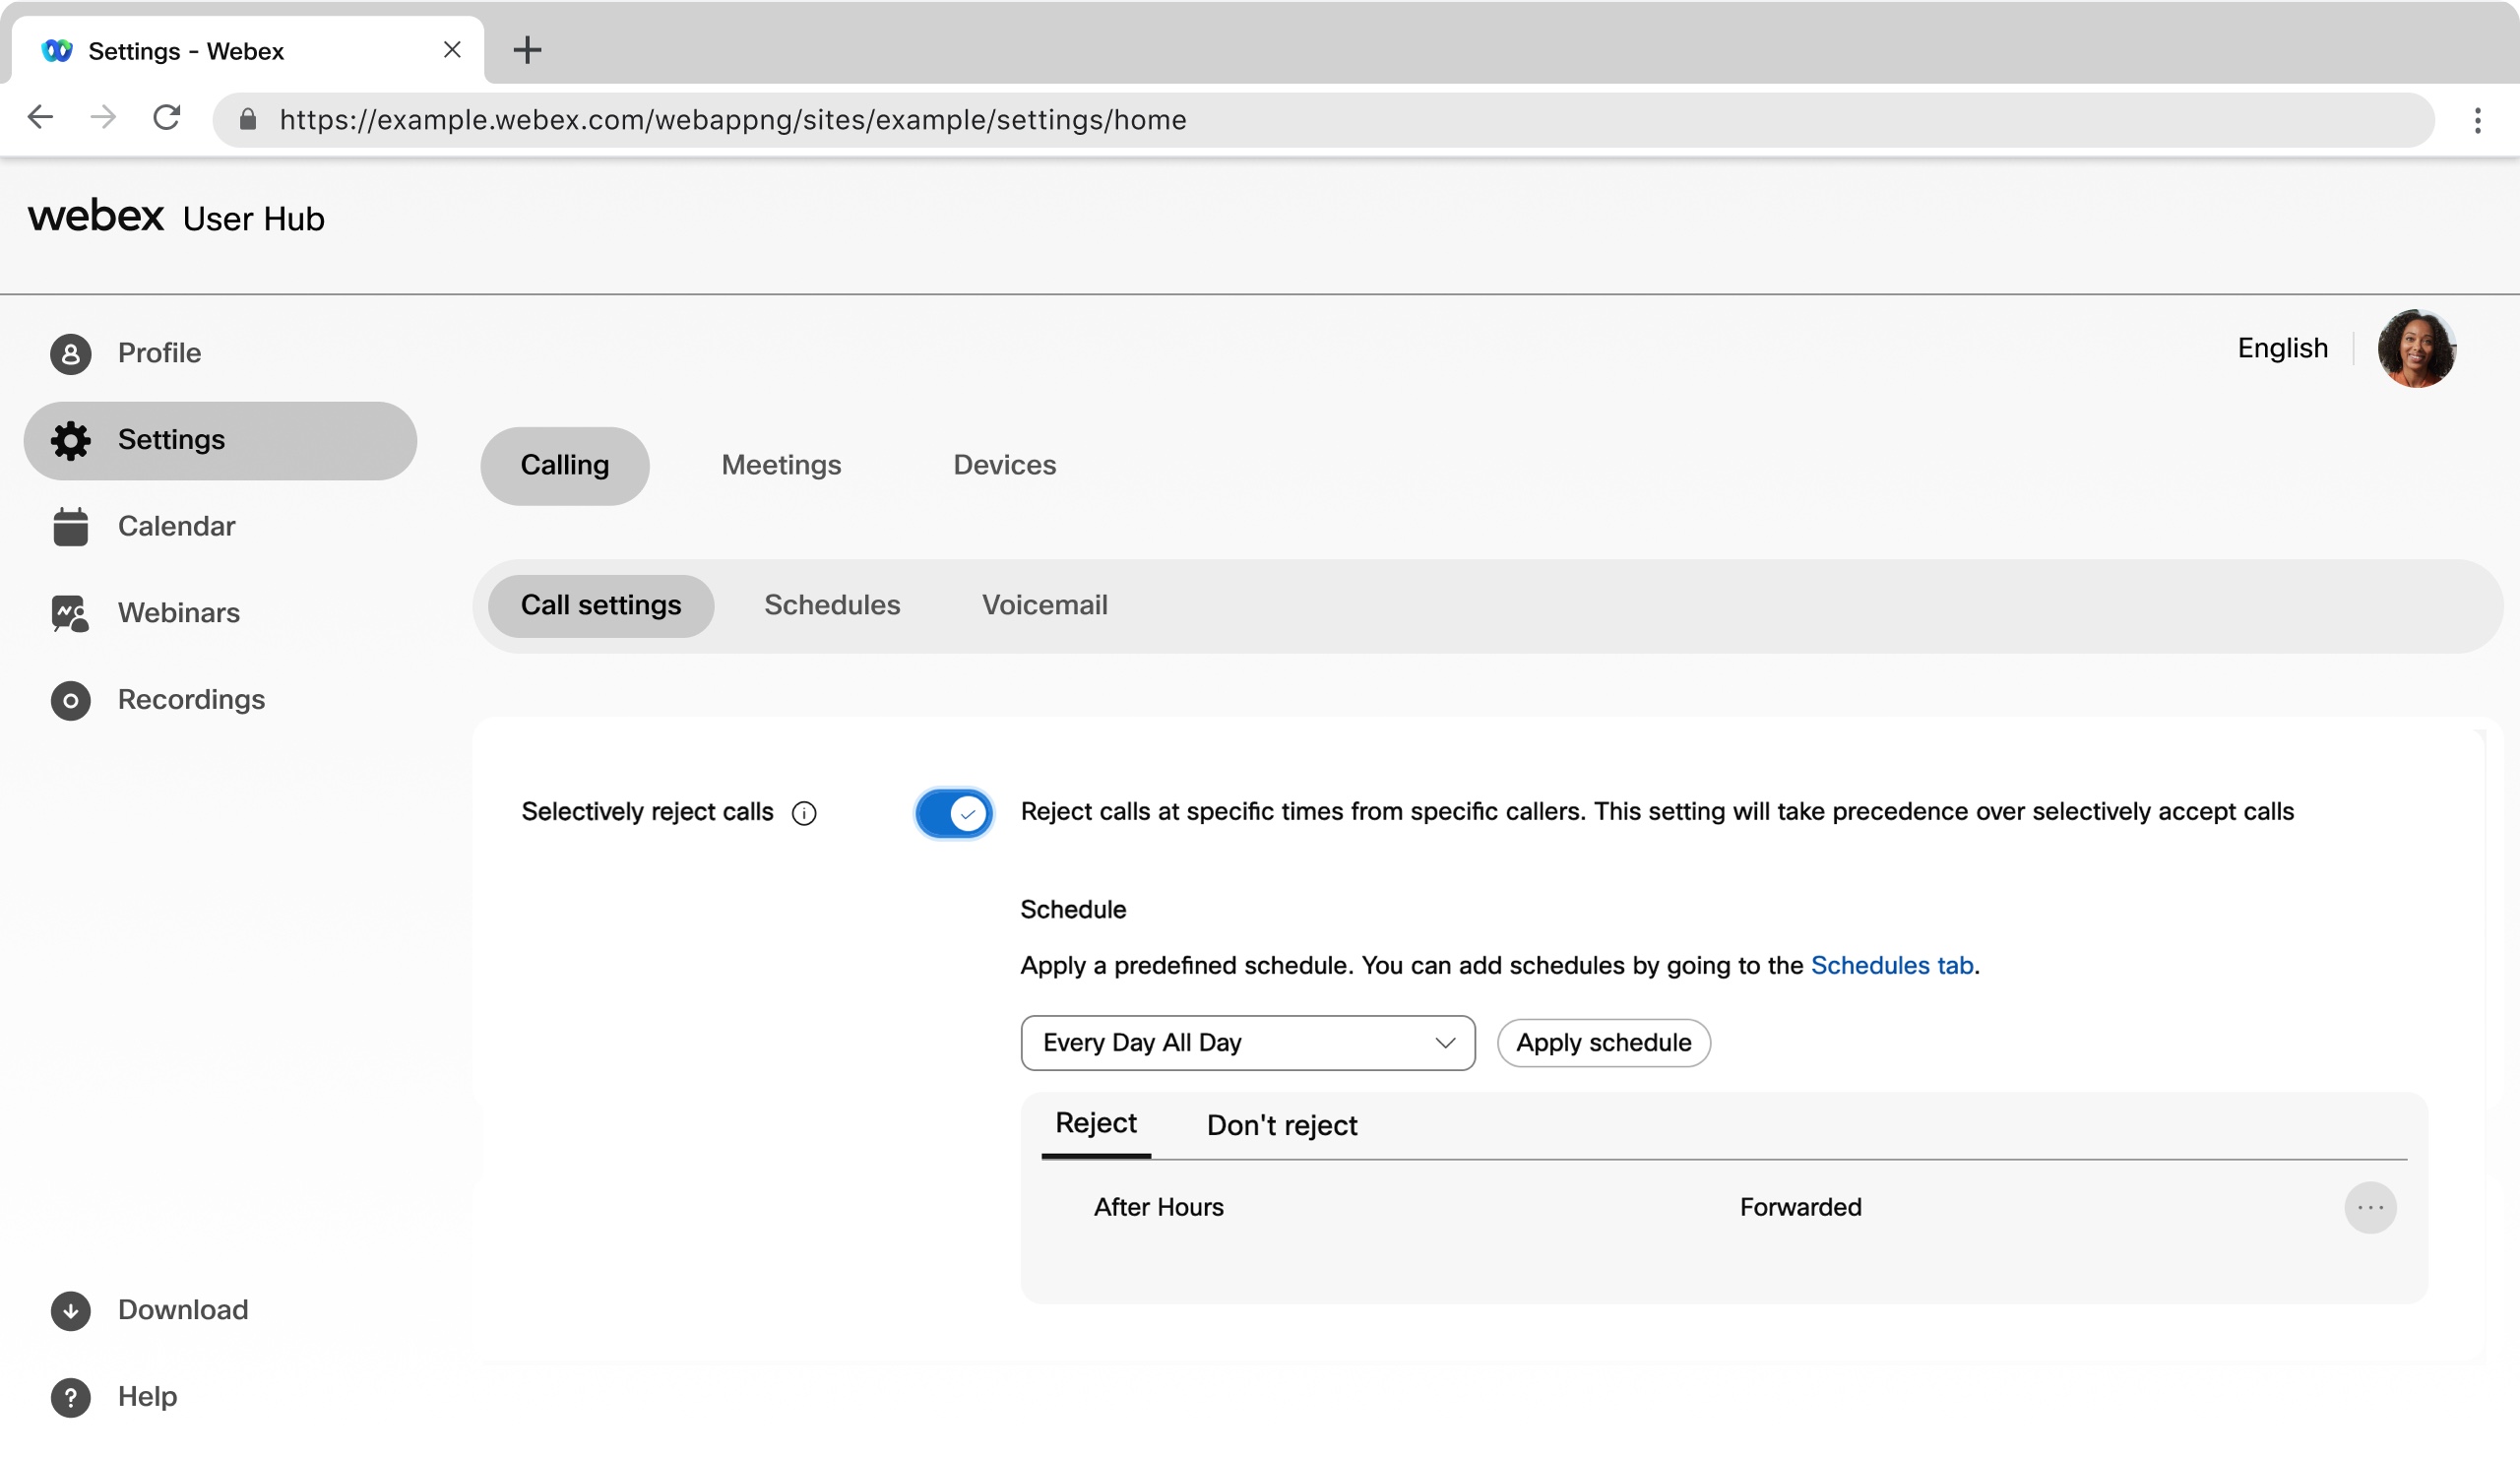Image resolution: width=2520 pixels, height=1457 pixels.
Task: Click the Webinars label in sidebar
Action: [179, 614]
